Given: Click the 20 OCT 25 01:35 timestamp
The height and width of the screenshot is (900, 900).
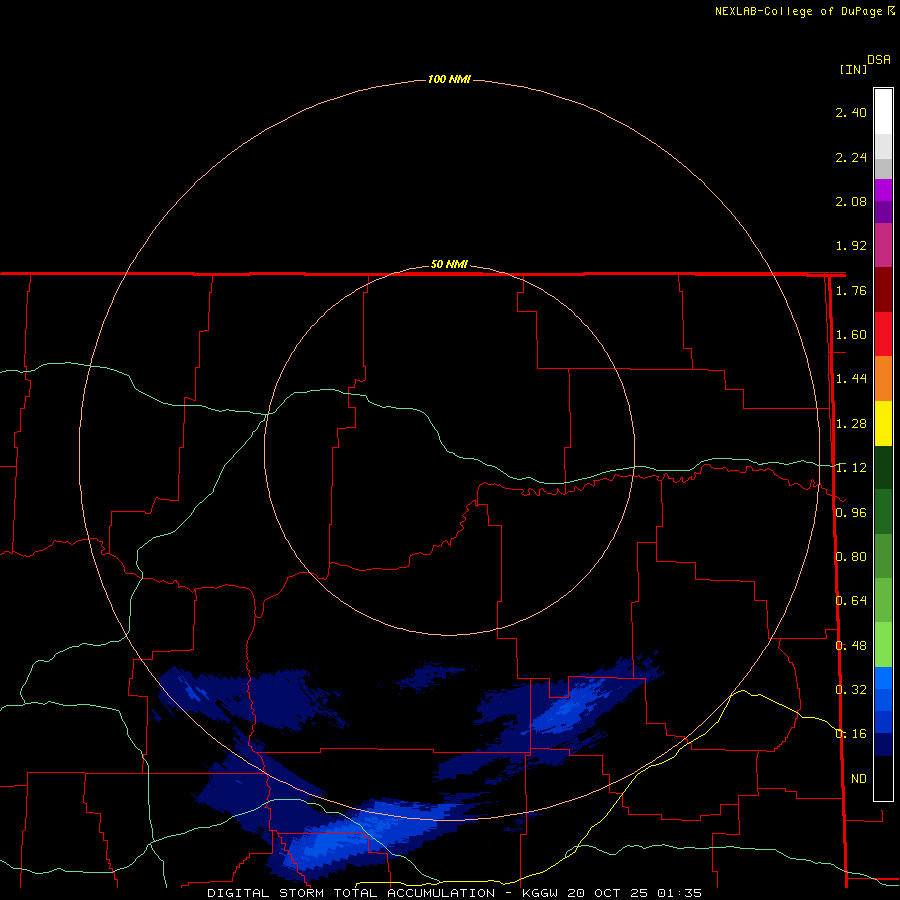Looking at the screenshot, I should pos(634,893).
